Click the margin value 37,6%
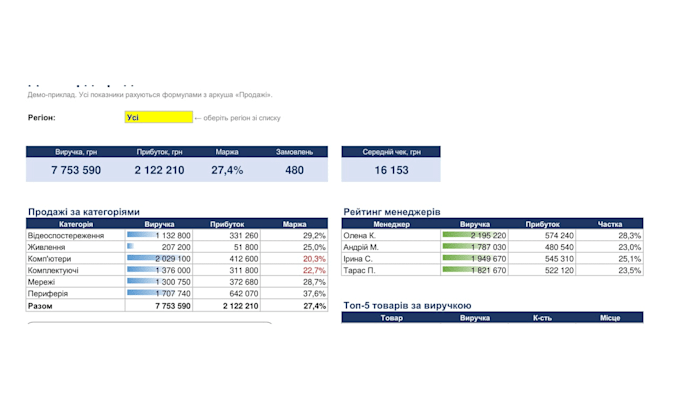 pos(314,294)
